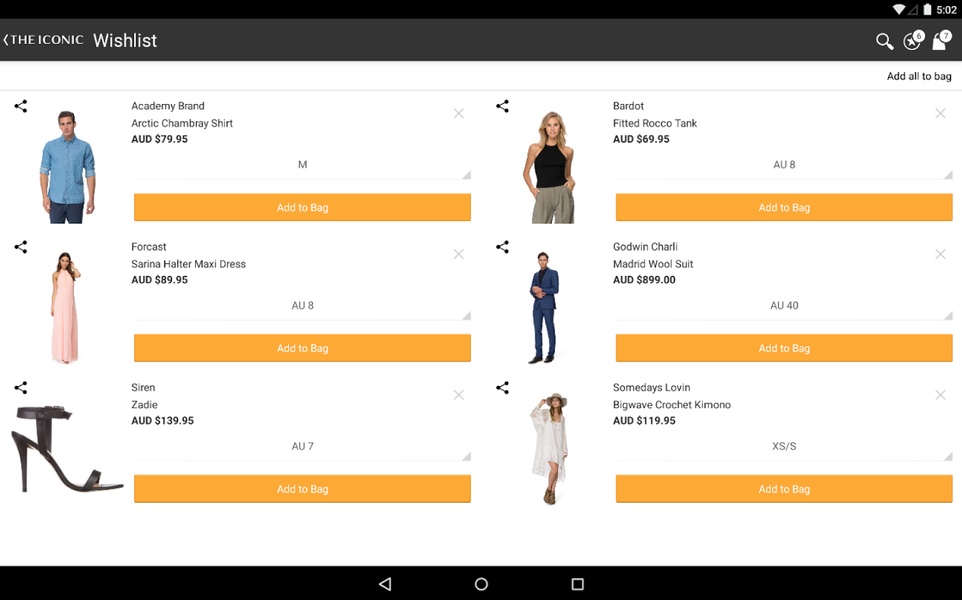Go back via THE ICONIC logo
This screenshot has height=600, width=962.
[43, 40]
